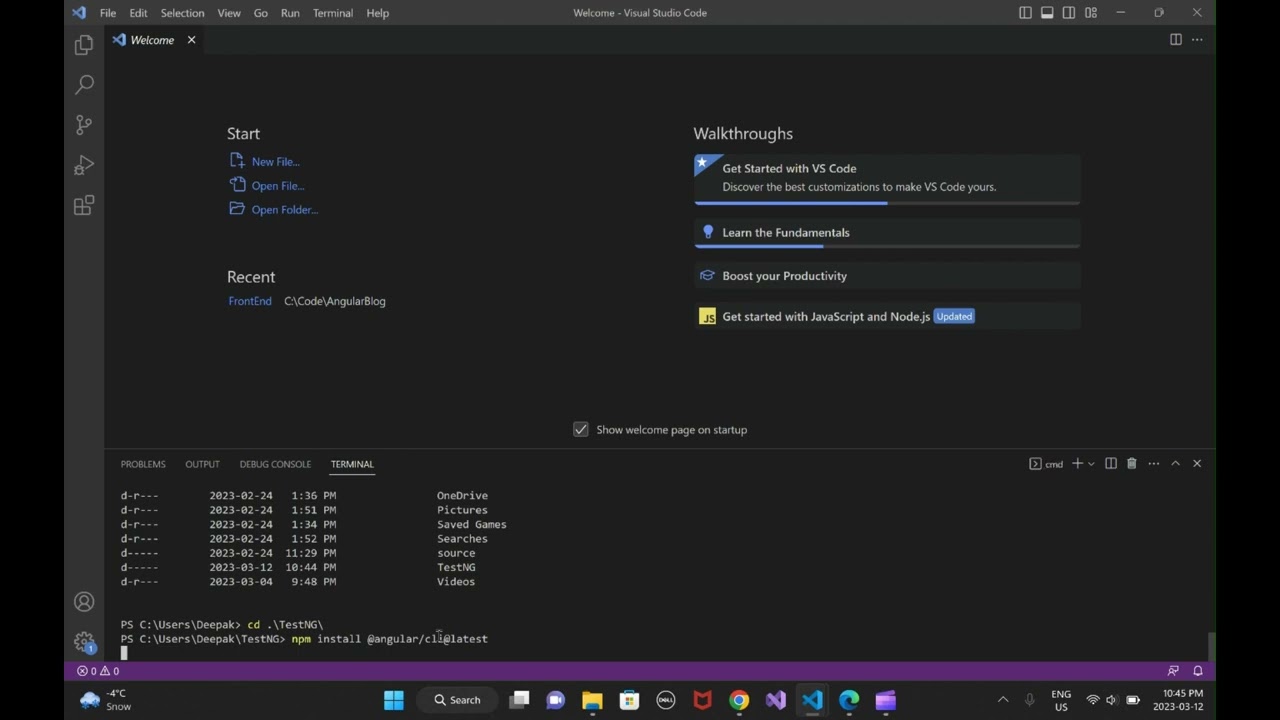
Task: Click the new terminal plus icon
Action: [1077, 464]
